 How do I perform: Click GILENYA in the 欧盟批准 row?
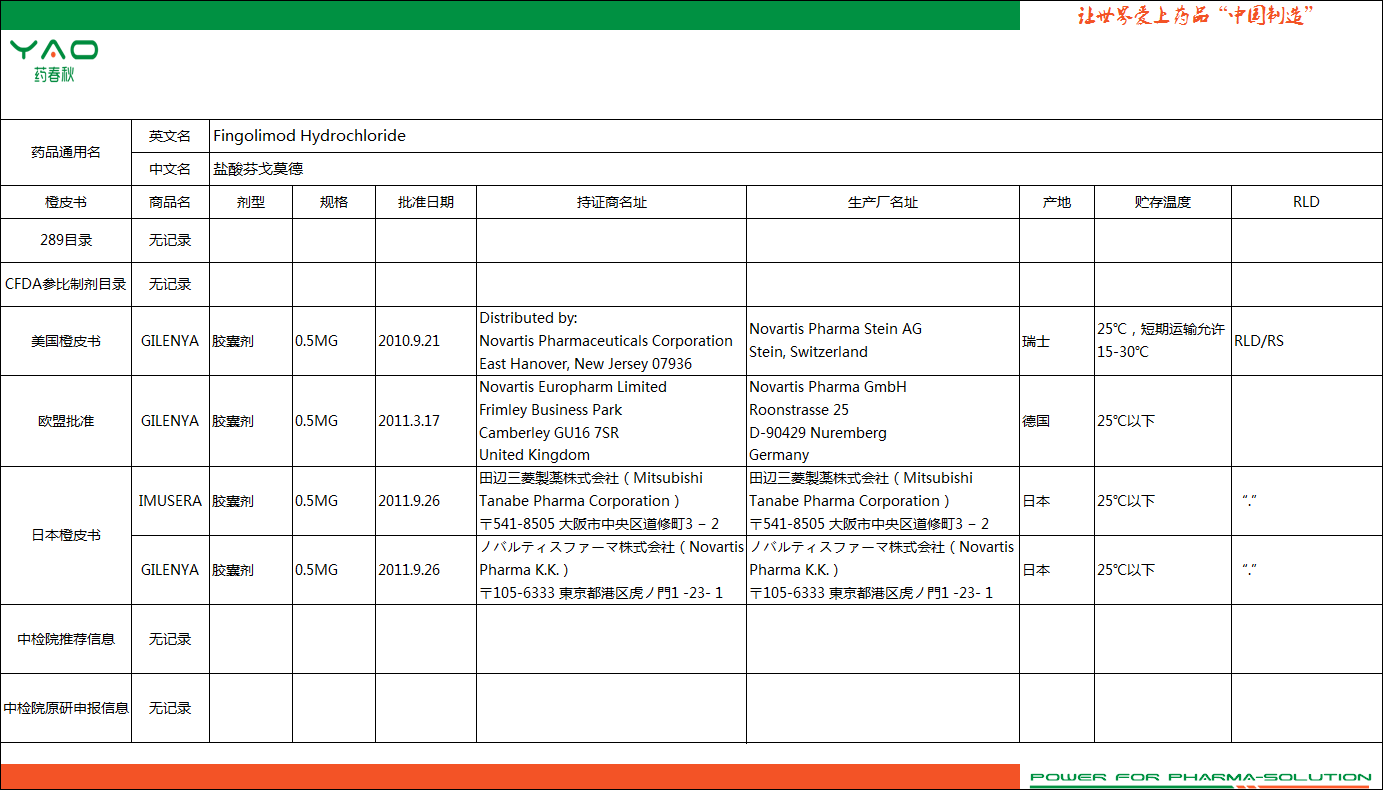click(x=170, y=421)
